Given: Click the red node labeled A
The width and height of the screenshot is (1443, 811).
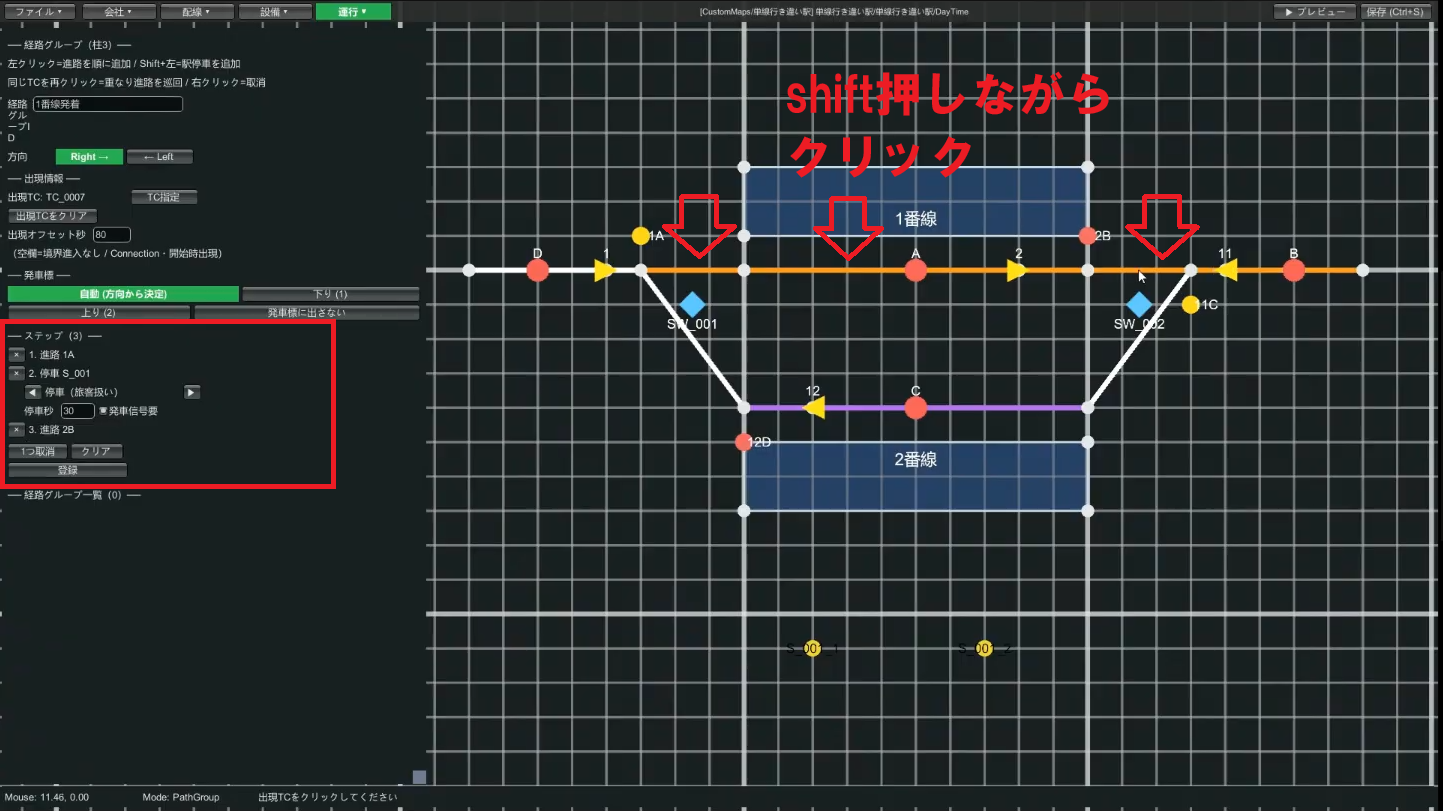Looking at the screenshot, I should click(915, 270).
